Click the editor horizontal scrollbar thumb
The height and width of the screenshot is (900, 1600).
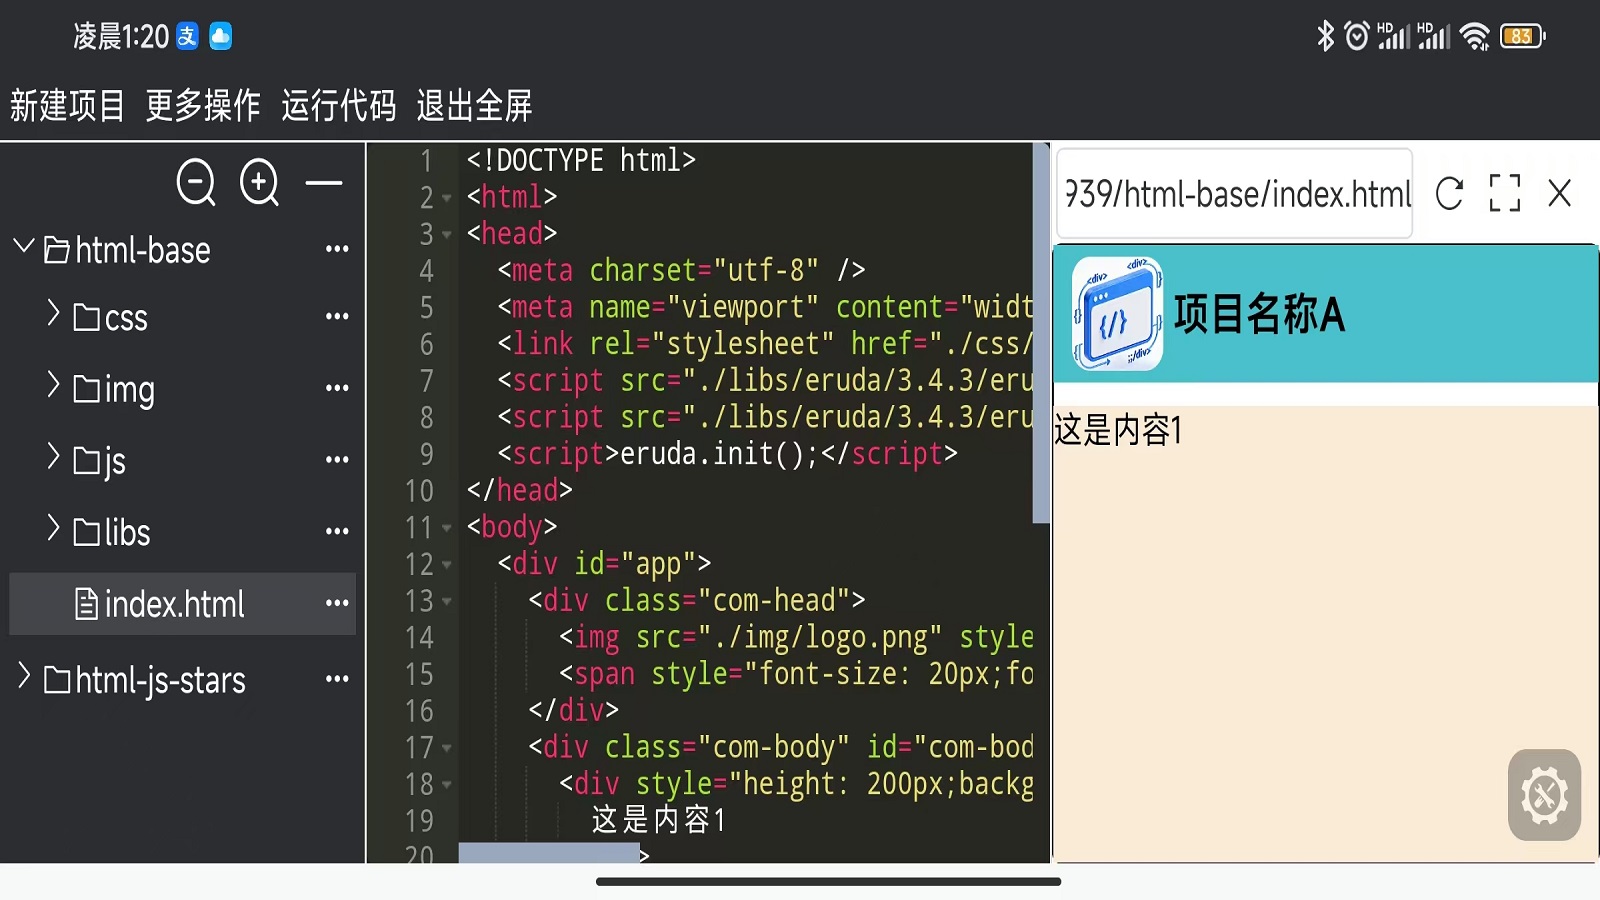549,853
